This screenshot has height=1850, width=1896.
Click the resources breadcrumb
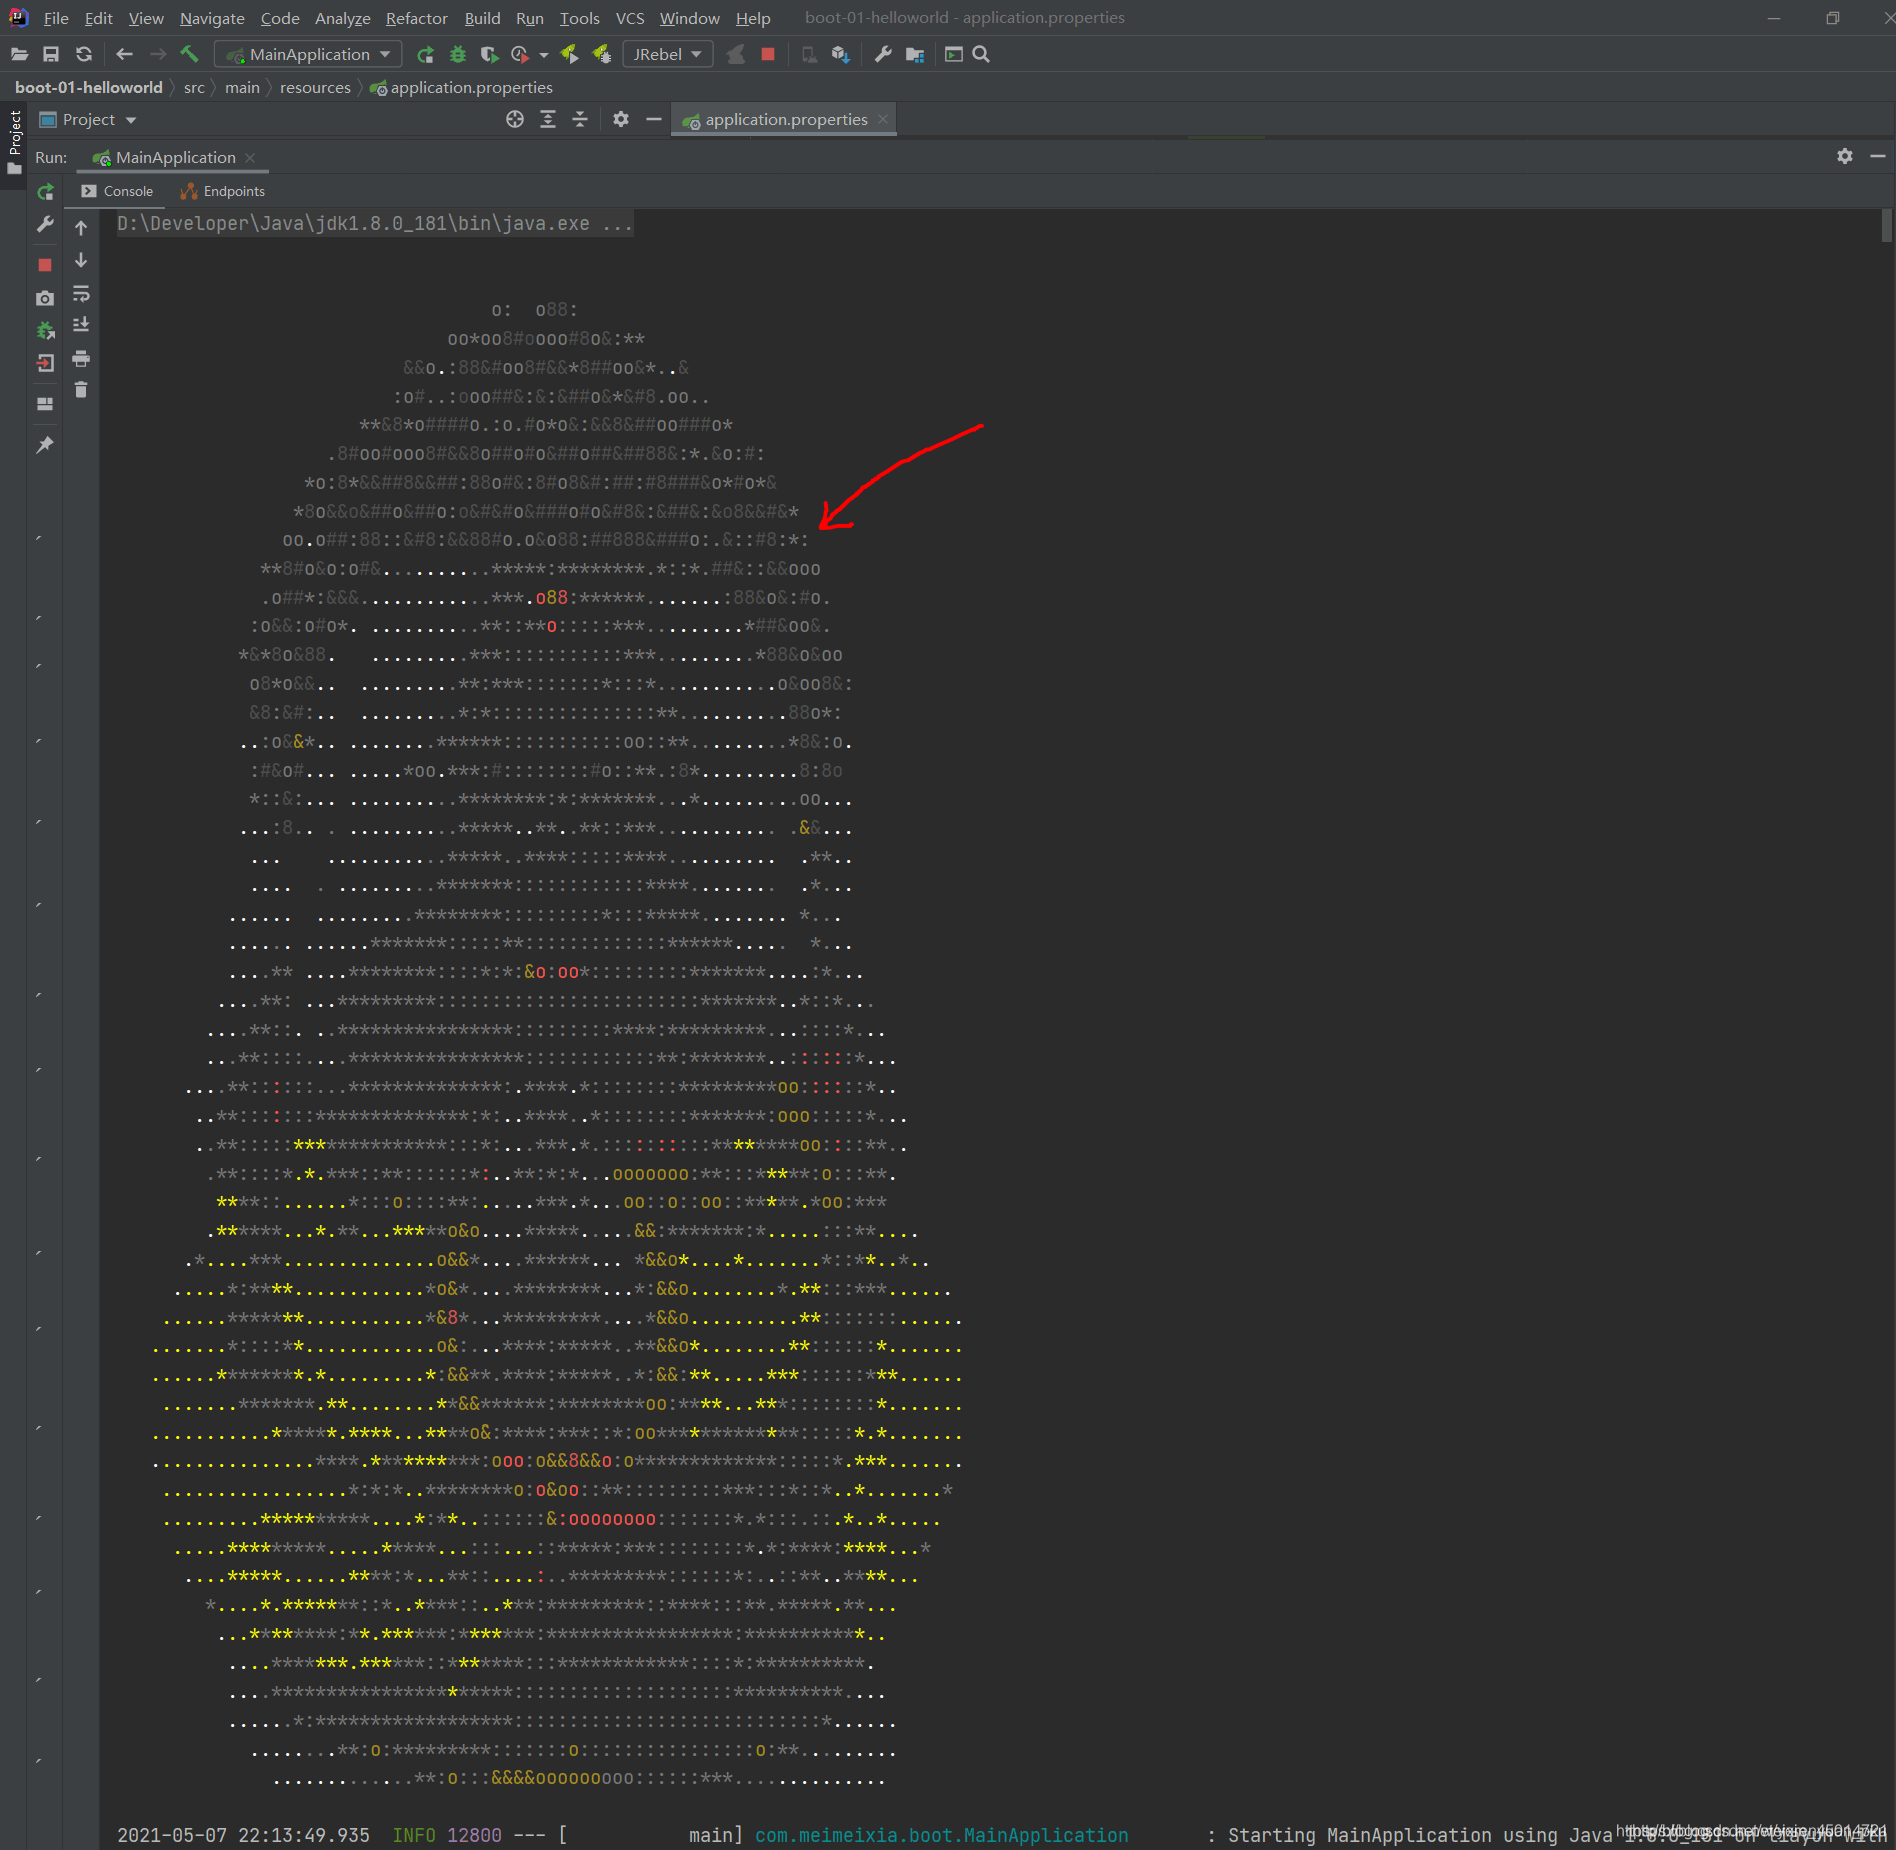click(315, 87)
